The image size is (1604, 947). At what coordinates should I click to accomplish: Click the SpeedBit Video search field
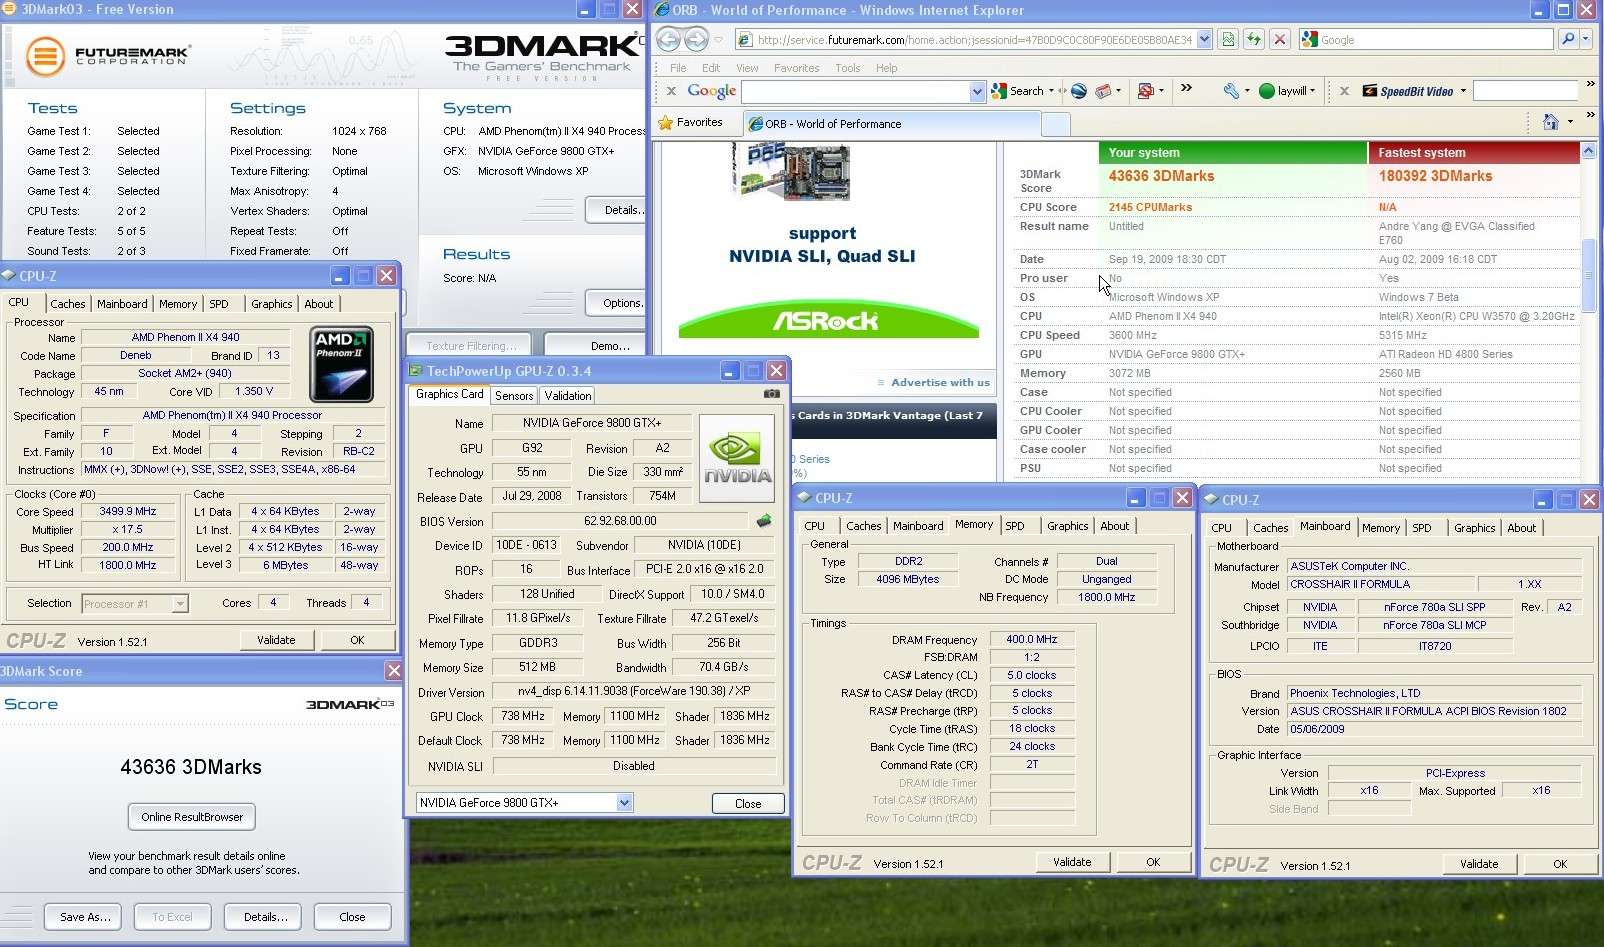click(1525, 91)
